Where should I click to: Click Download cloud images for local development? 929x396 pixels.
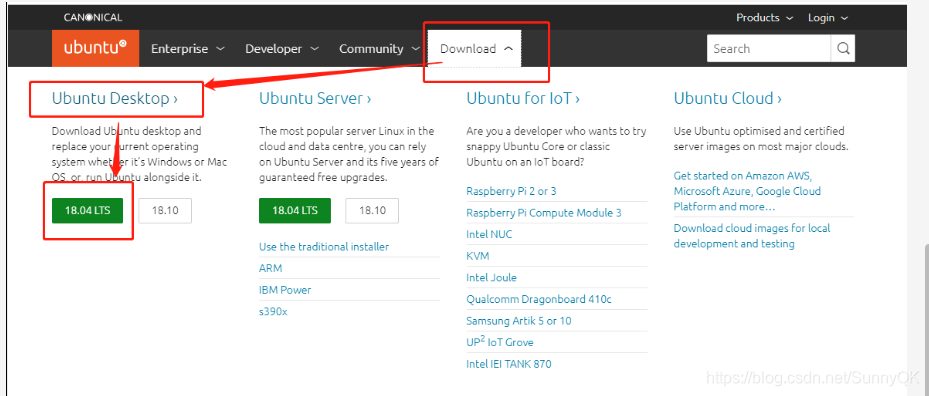(x=752, y=236)
